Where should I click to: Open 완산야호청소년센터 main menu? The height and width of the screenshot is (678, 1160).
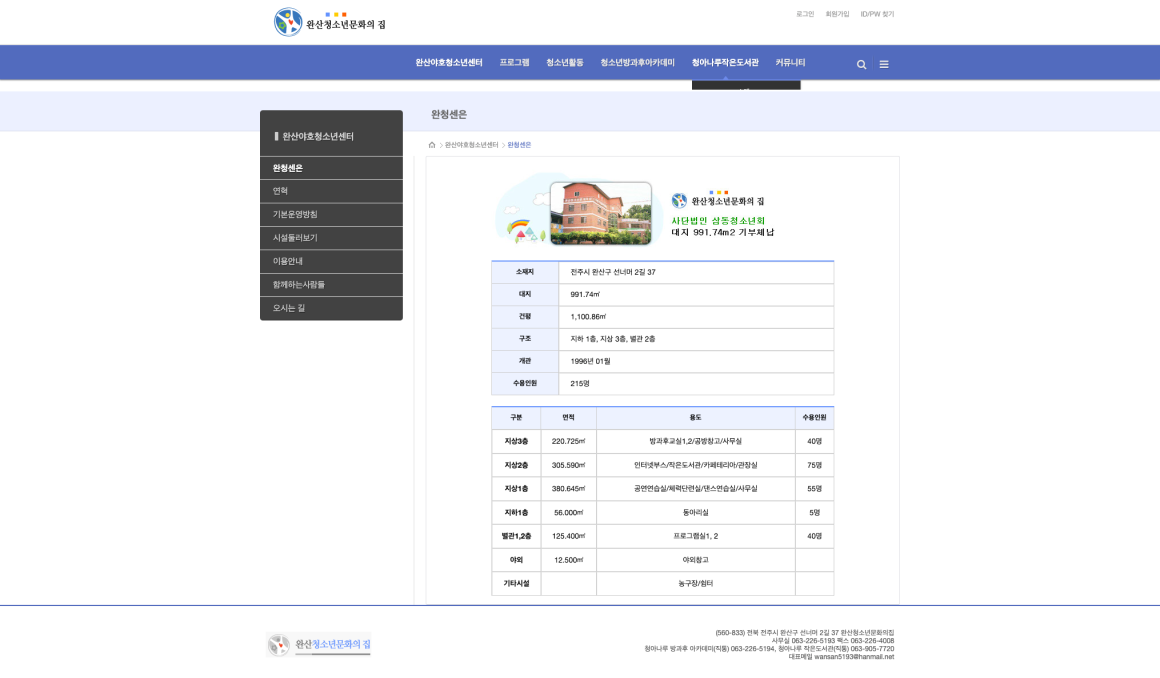448,63
